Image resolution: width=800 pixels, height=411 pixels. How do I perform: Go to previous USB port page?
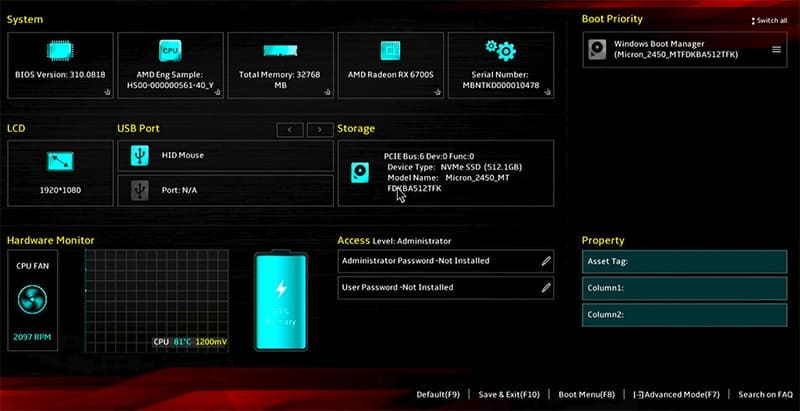click(289, 129)
